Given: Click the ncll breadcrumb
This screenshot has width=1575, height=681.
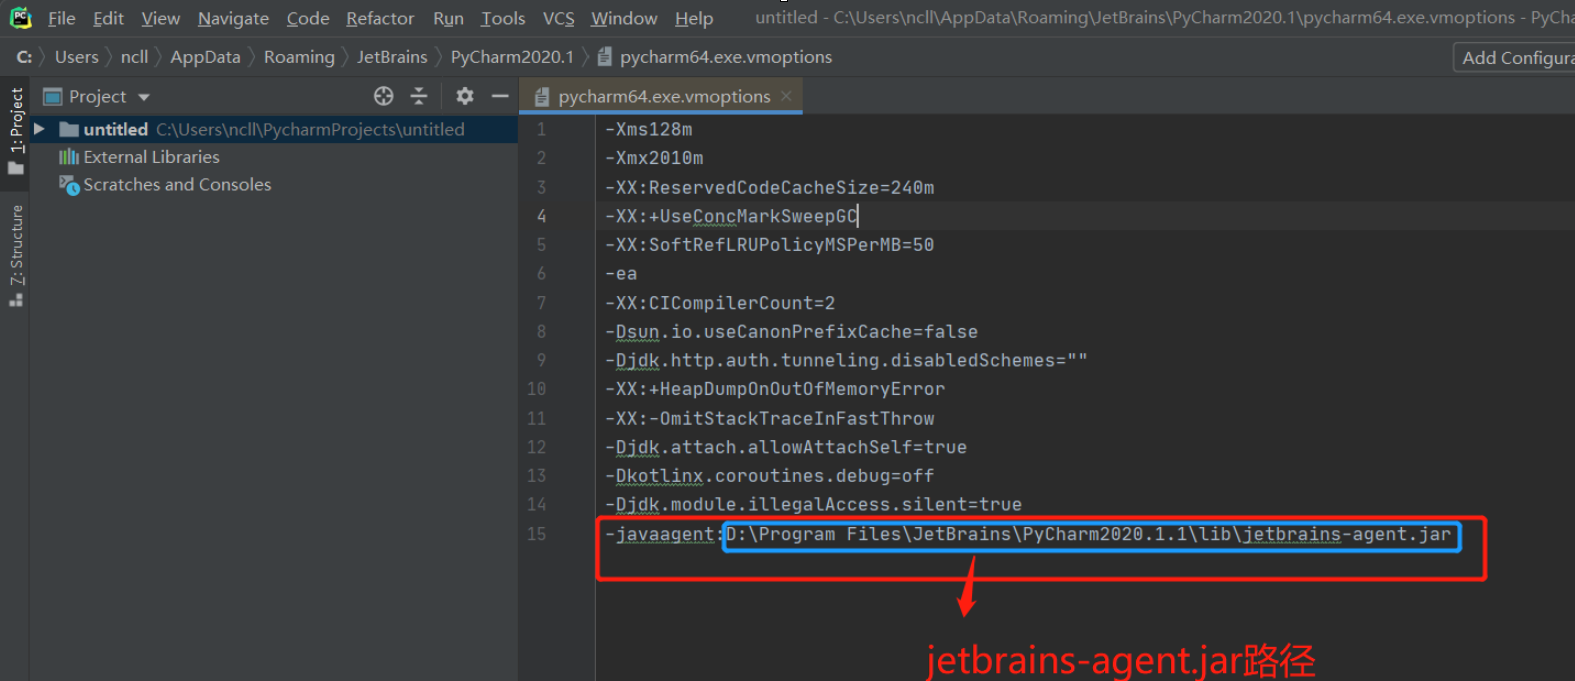Looking at the screenshot, I should [x=134, y=57].
